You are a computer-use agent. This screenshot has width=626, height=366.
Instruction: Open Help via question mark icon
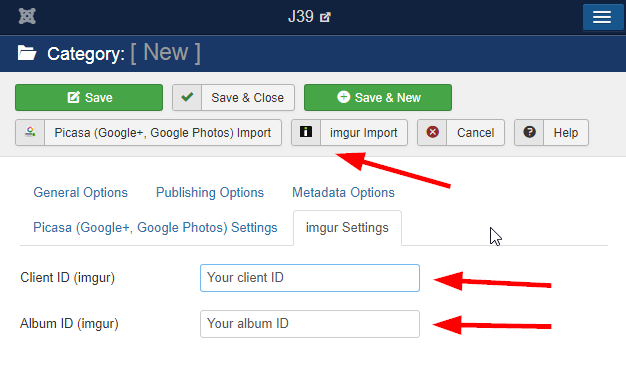(x=529, y=132)
